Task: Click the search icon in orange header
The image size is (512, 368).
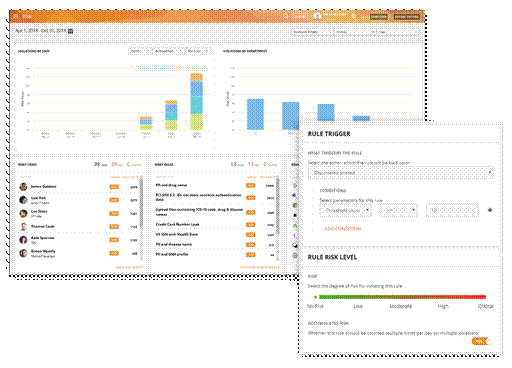Action: pos(285,16)
